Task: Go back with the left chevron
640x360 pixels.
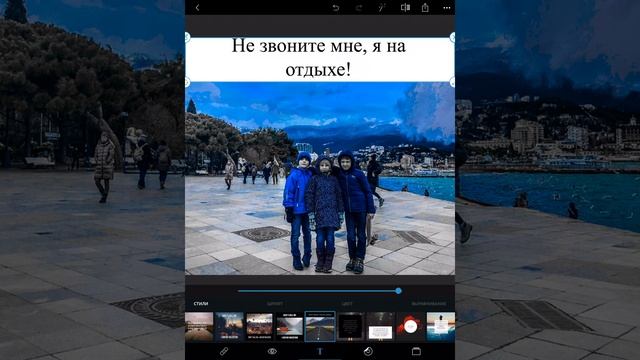Action: pos(198,7)
